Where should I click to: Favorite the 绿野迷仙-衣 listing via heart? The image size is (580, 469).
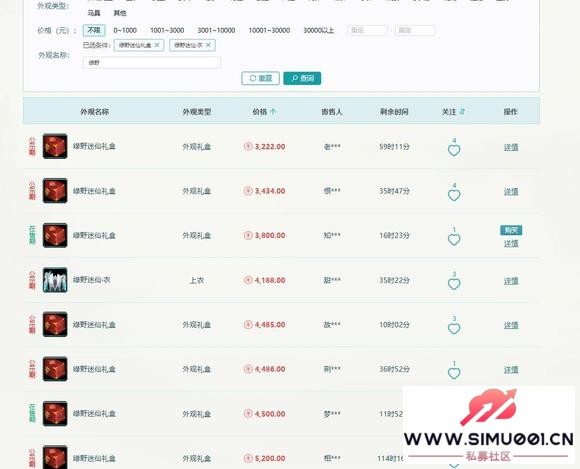(454, 284)
